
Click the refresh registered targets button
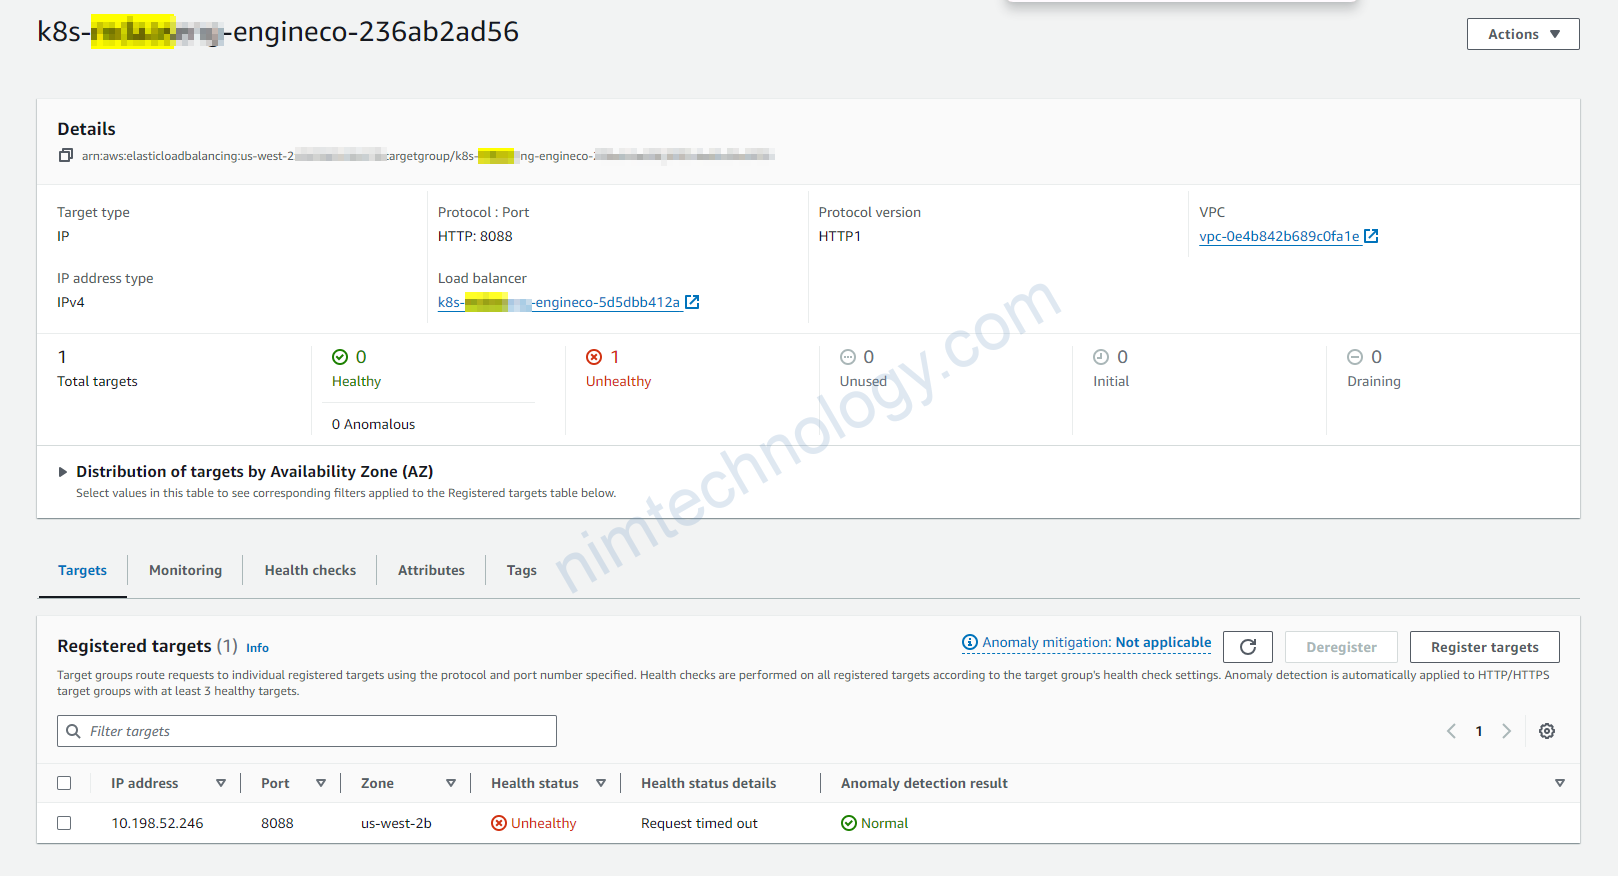[x=1247, y=647]
